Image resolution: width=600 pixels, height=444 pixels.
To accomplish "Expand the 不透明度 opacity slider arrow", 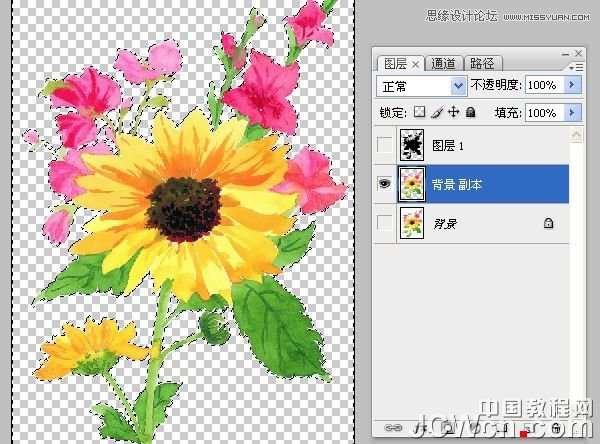I will click(x=574, y=86).
